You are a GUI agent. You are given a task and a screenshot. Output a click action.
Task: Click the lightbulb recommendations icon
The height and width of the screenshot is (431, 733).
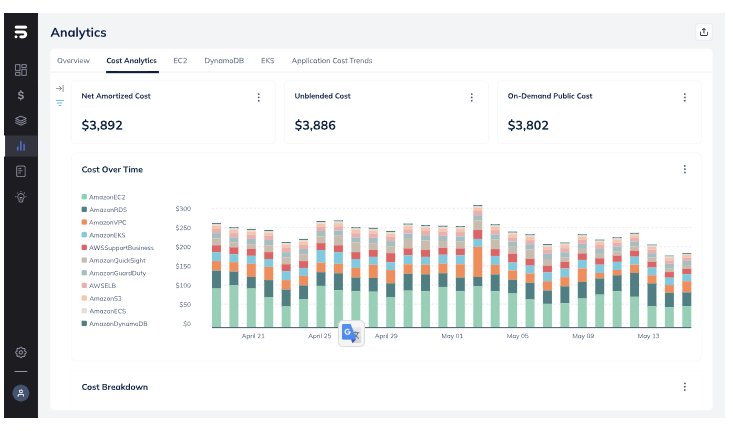(20, 197)
